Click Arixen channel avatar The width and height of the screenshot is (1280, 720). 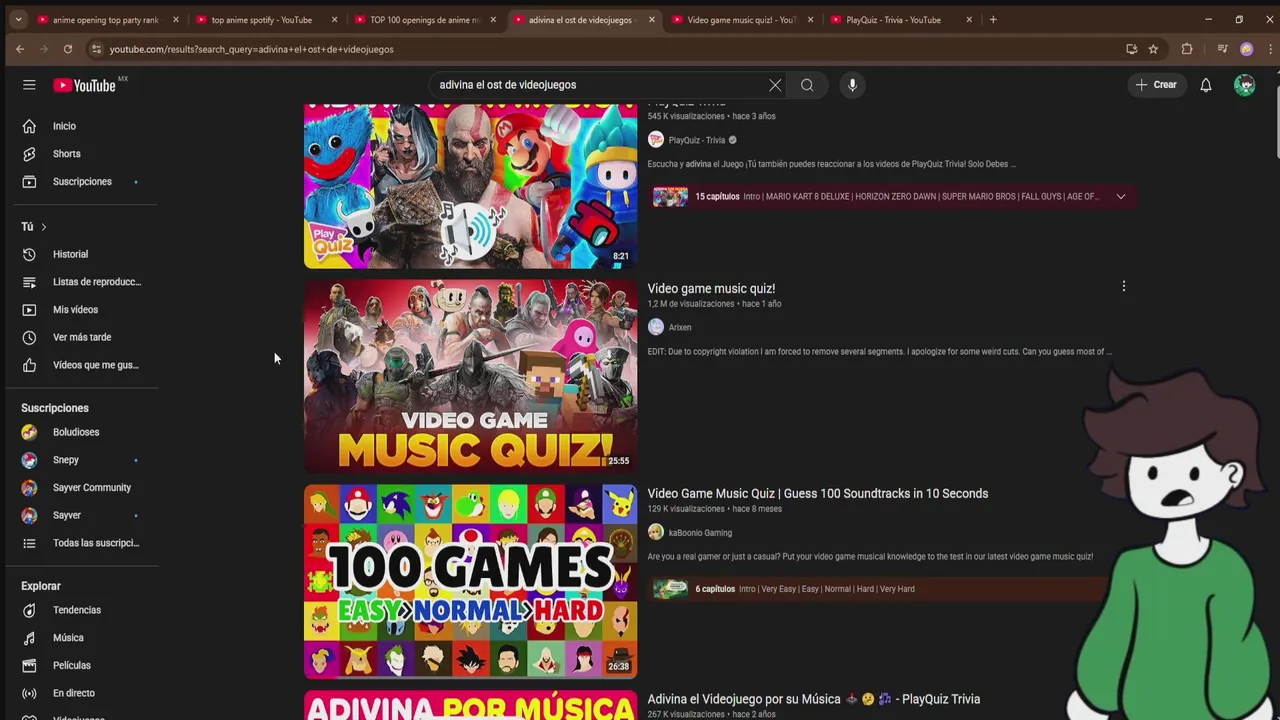point(656,327)
